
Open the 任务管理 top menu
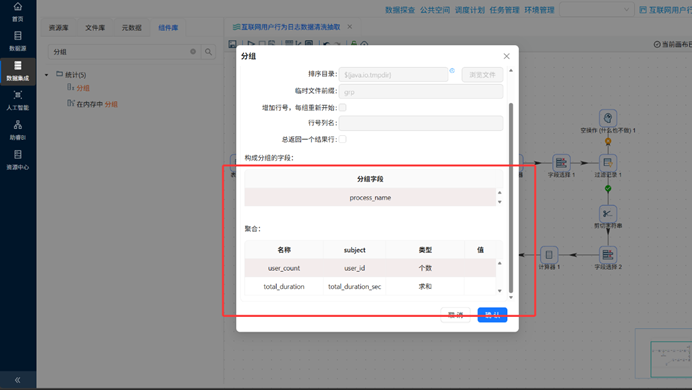[504, 10]
